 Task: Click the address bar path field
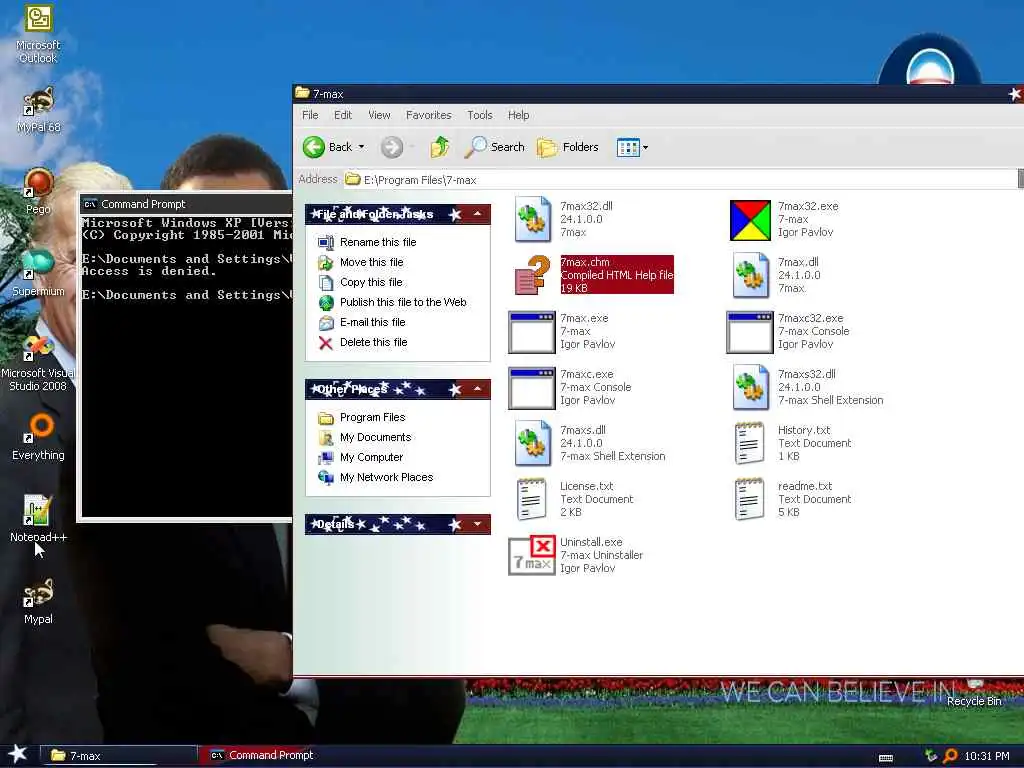tap(679, 180)
